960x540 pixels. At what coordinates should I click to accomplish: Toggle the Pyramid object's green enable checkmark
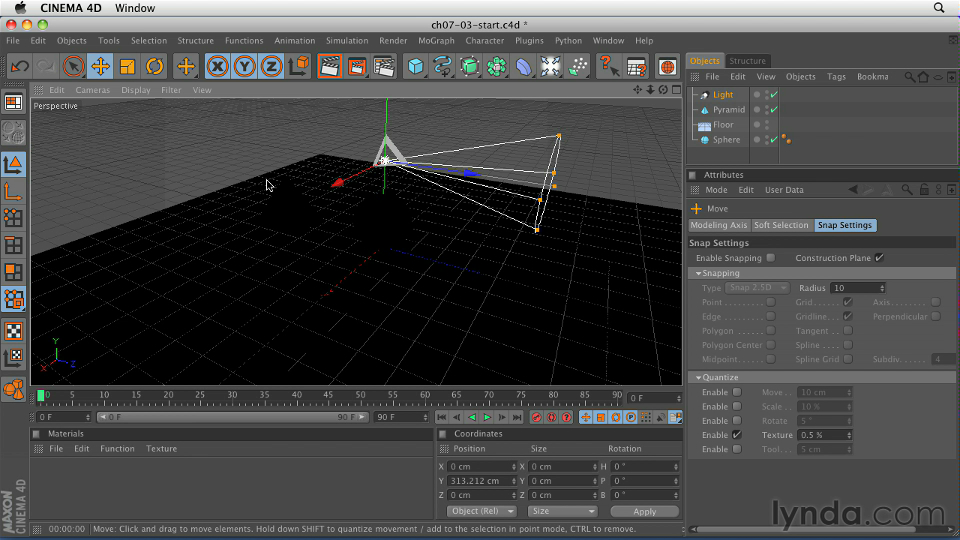point(774,110)
